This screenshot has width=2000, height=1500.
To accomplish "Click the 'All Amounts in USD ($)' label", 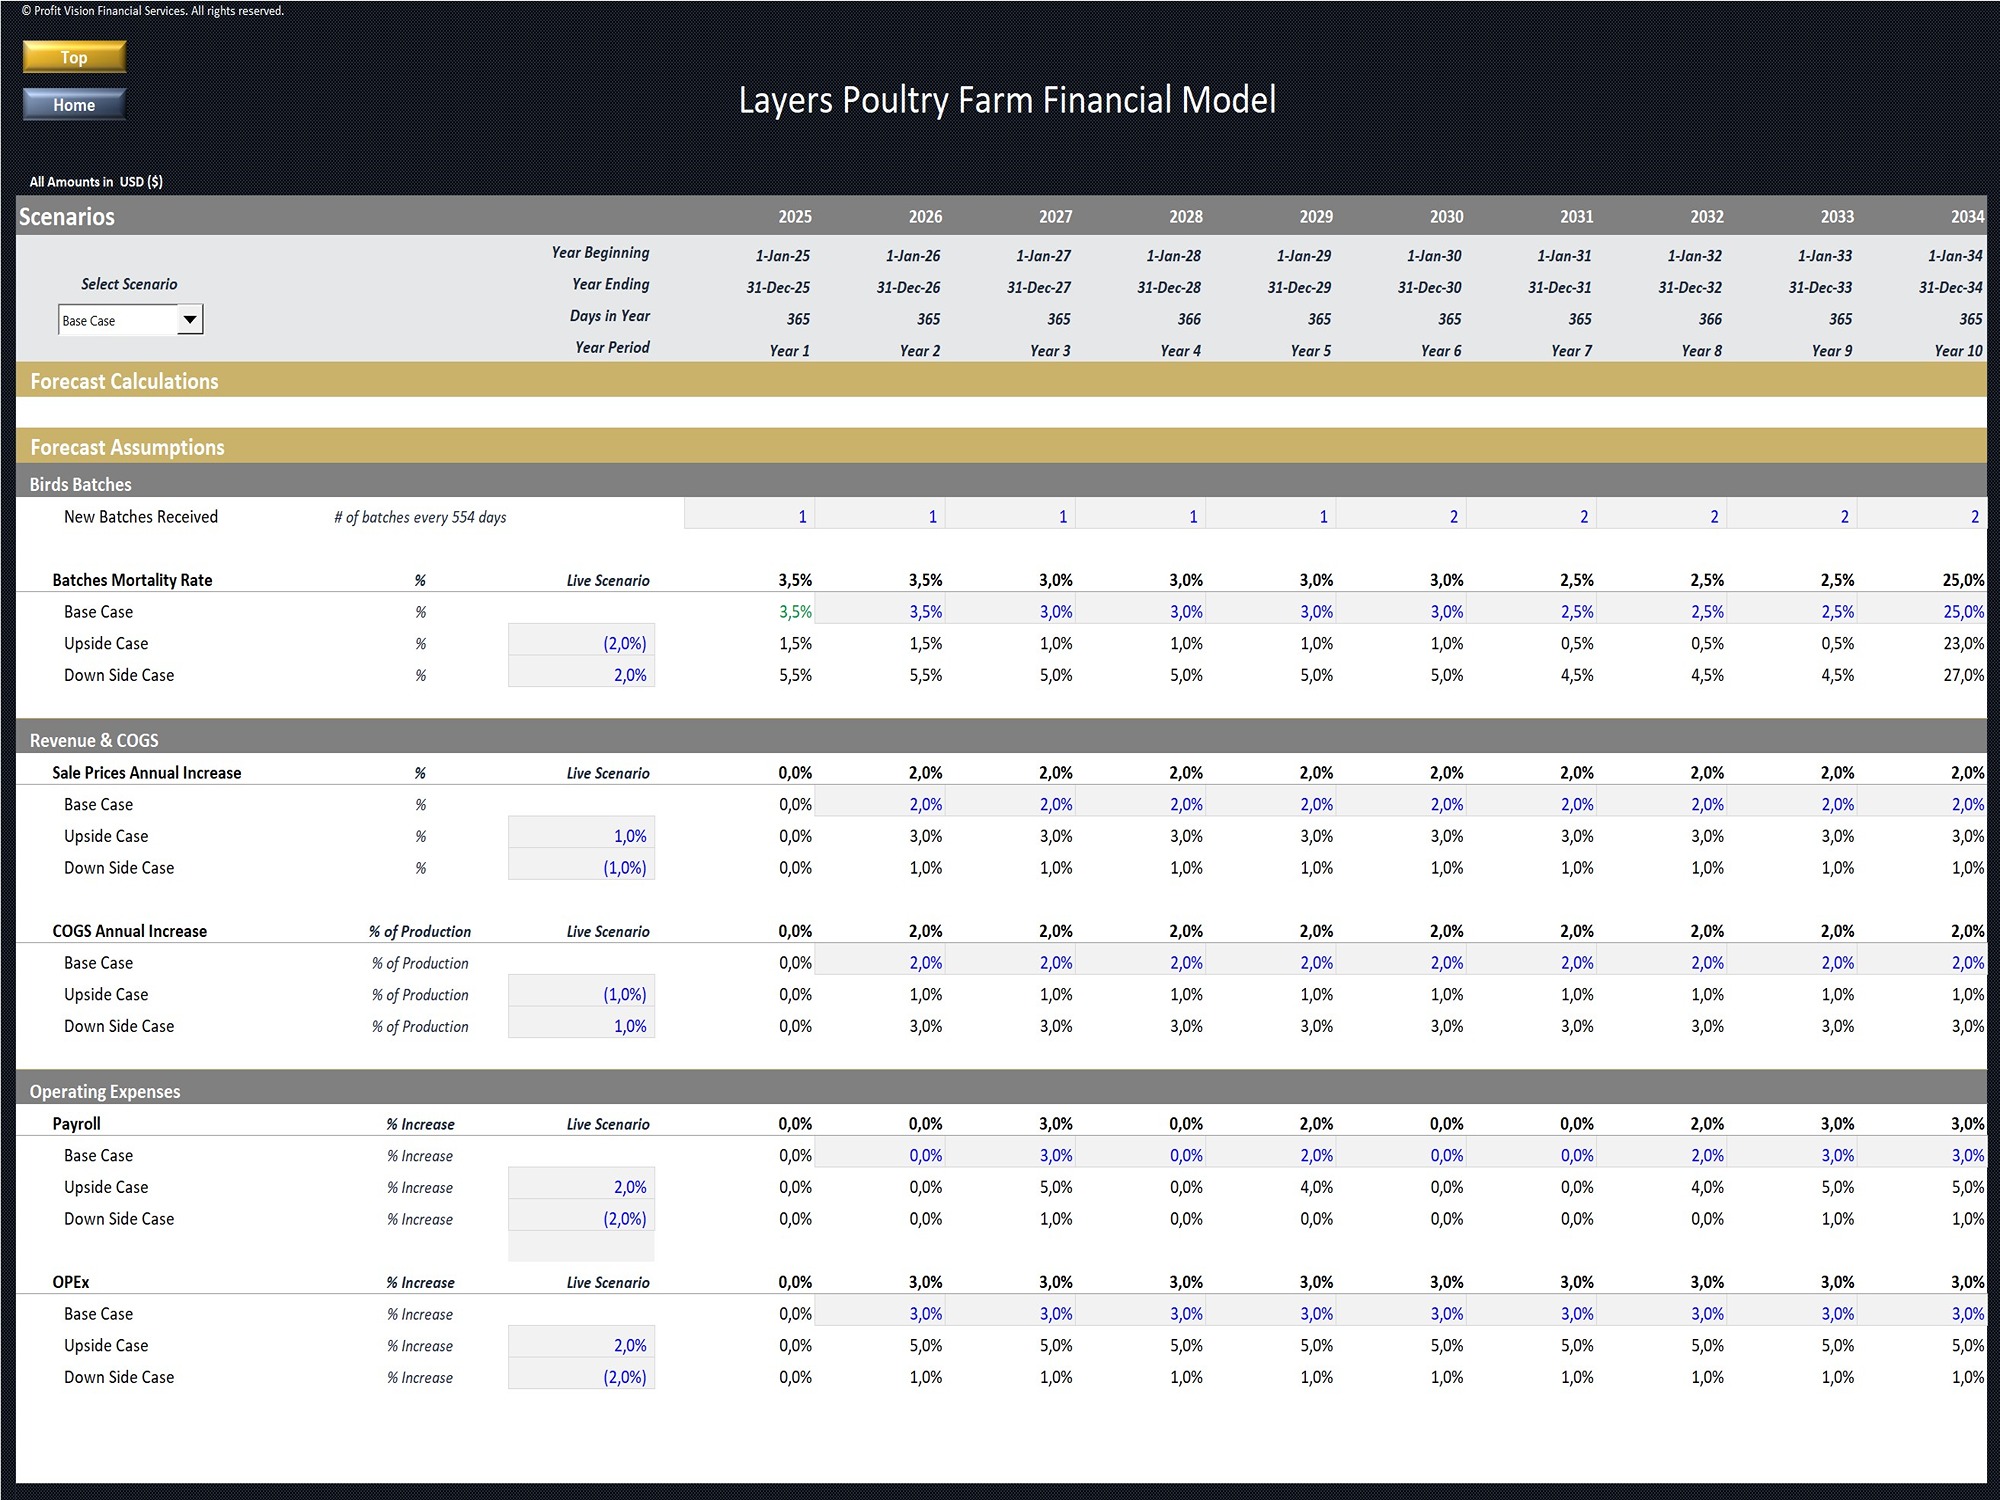I will point(96,181).
